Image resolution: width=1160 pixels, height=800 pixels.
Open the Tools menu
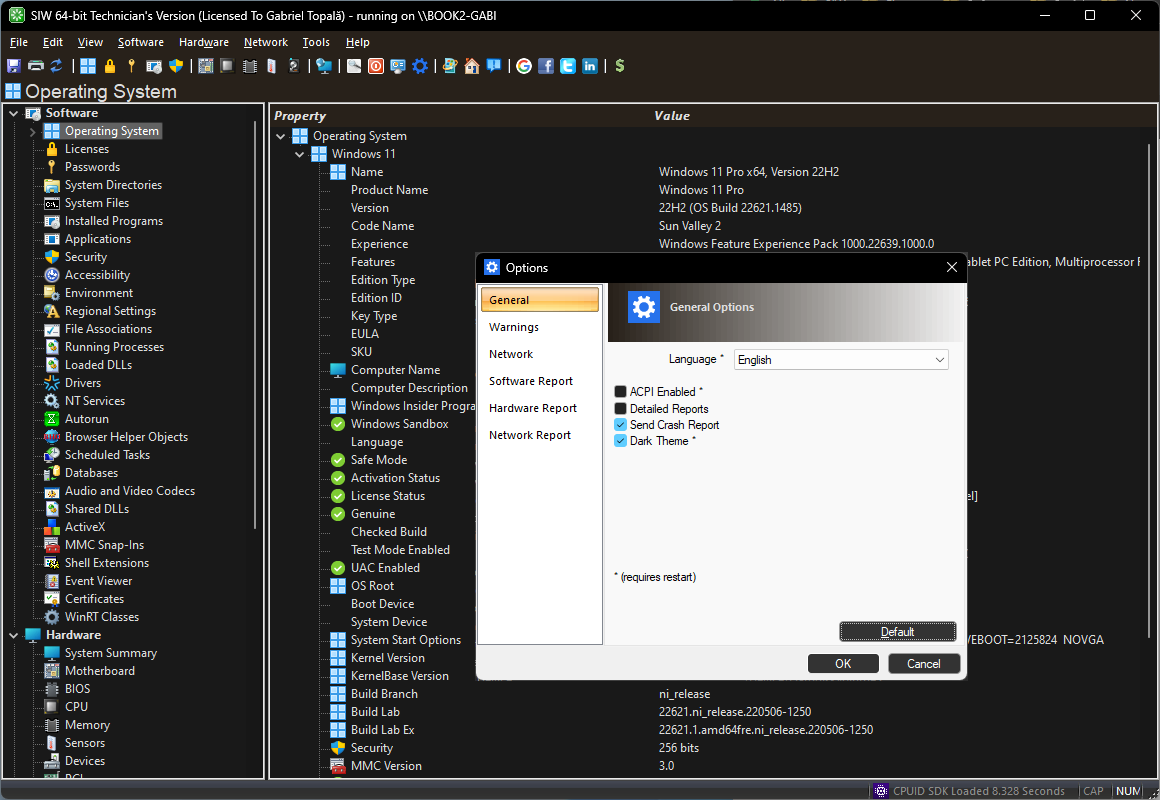pos(316,42)
